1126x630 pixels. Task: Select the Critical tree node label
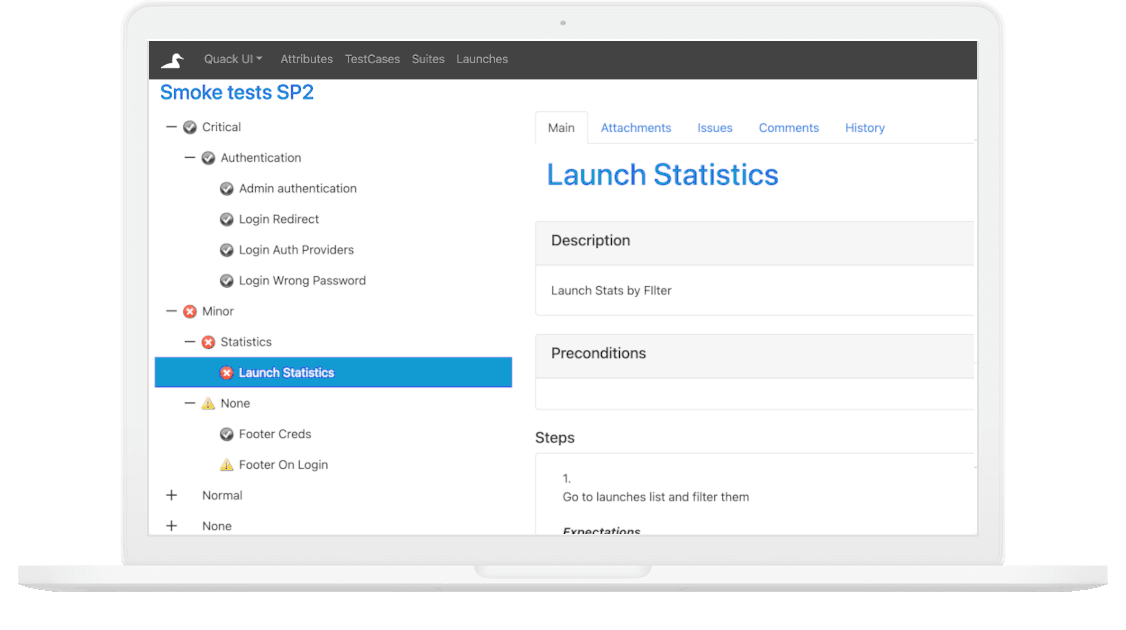(x=221, y=127)
